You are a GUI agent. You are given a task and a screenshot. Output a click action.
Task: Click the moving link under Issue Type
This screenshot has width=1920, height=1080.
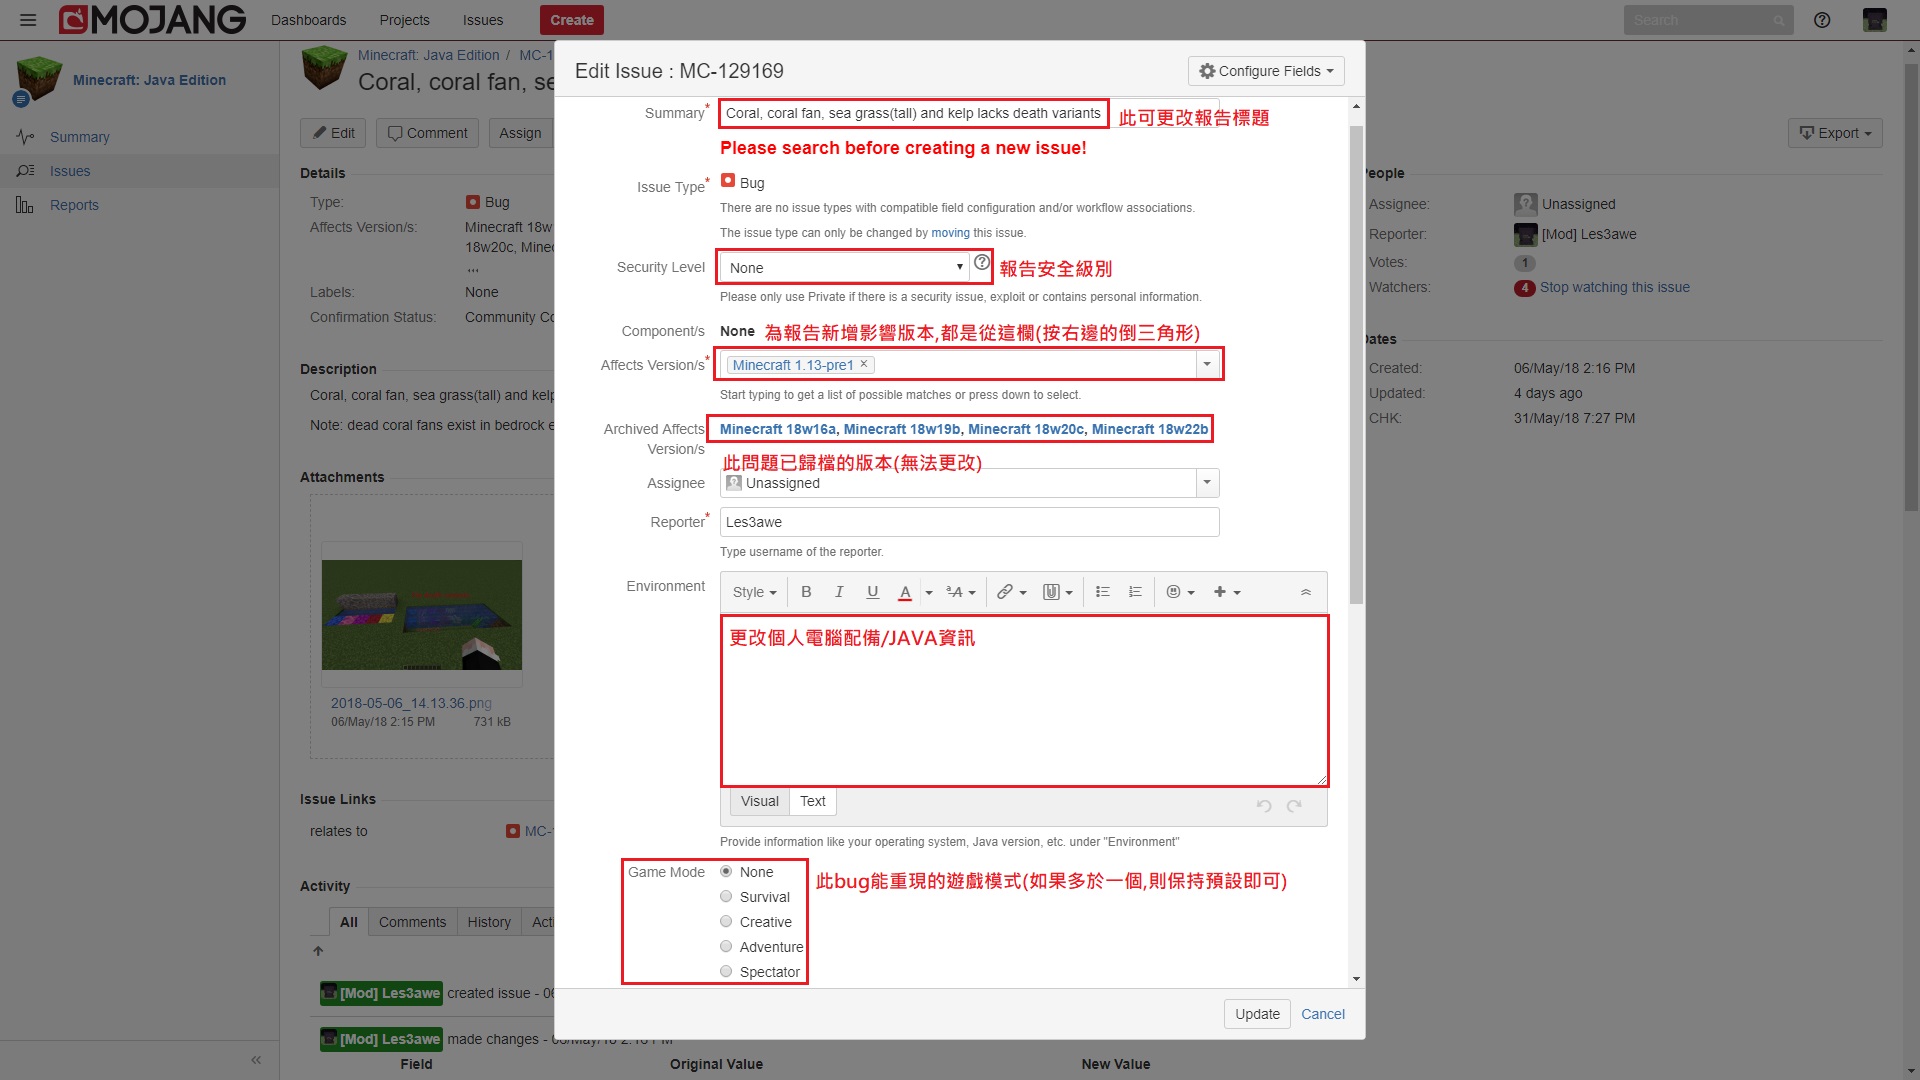(950, 233)
